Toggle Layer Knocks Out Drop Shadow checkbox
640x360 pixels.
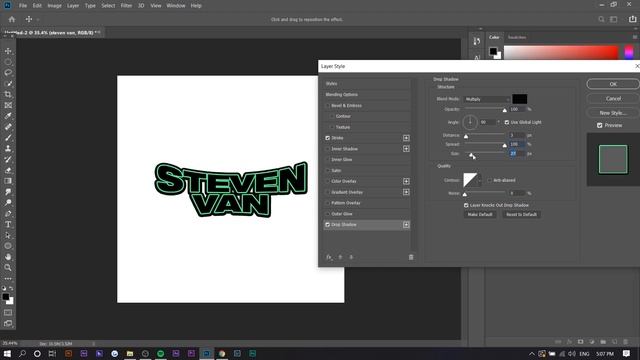click(x=466, y=205)
